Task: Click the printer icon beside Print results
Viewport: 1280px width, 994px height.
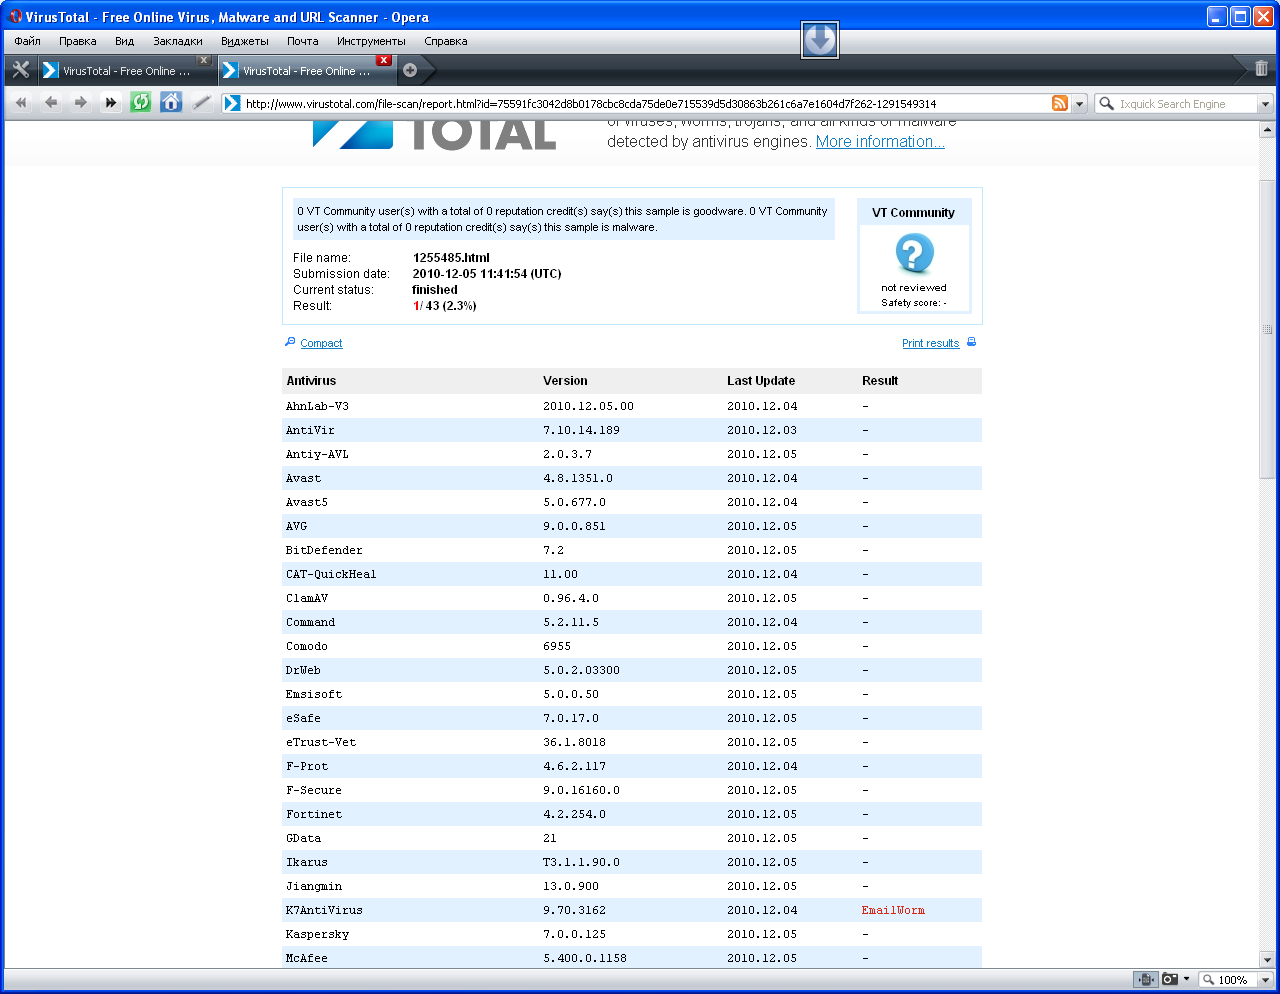Action: (x=971, y=342)
